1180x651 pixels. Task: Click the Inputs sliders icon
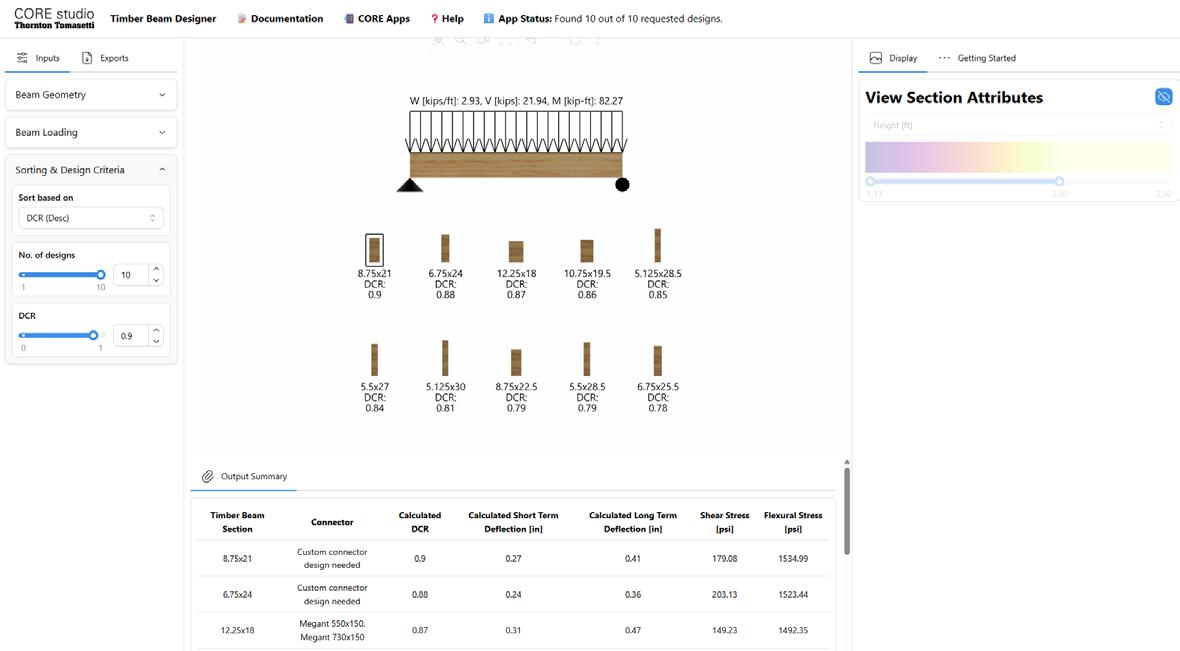coord(22,58)
